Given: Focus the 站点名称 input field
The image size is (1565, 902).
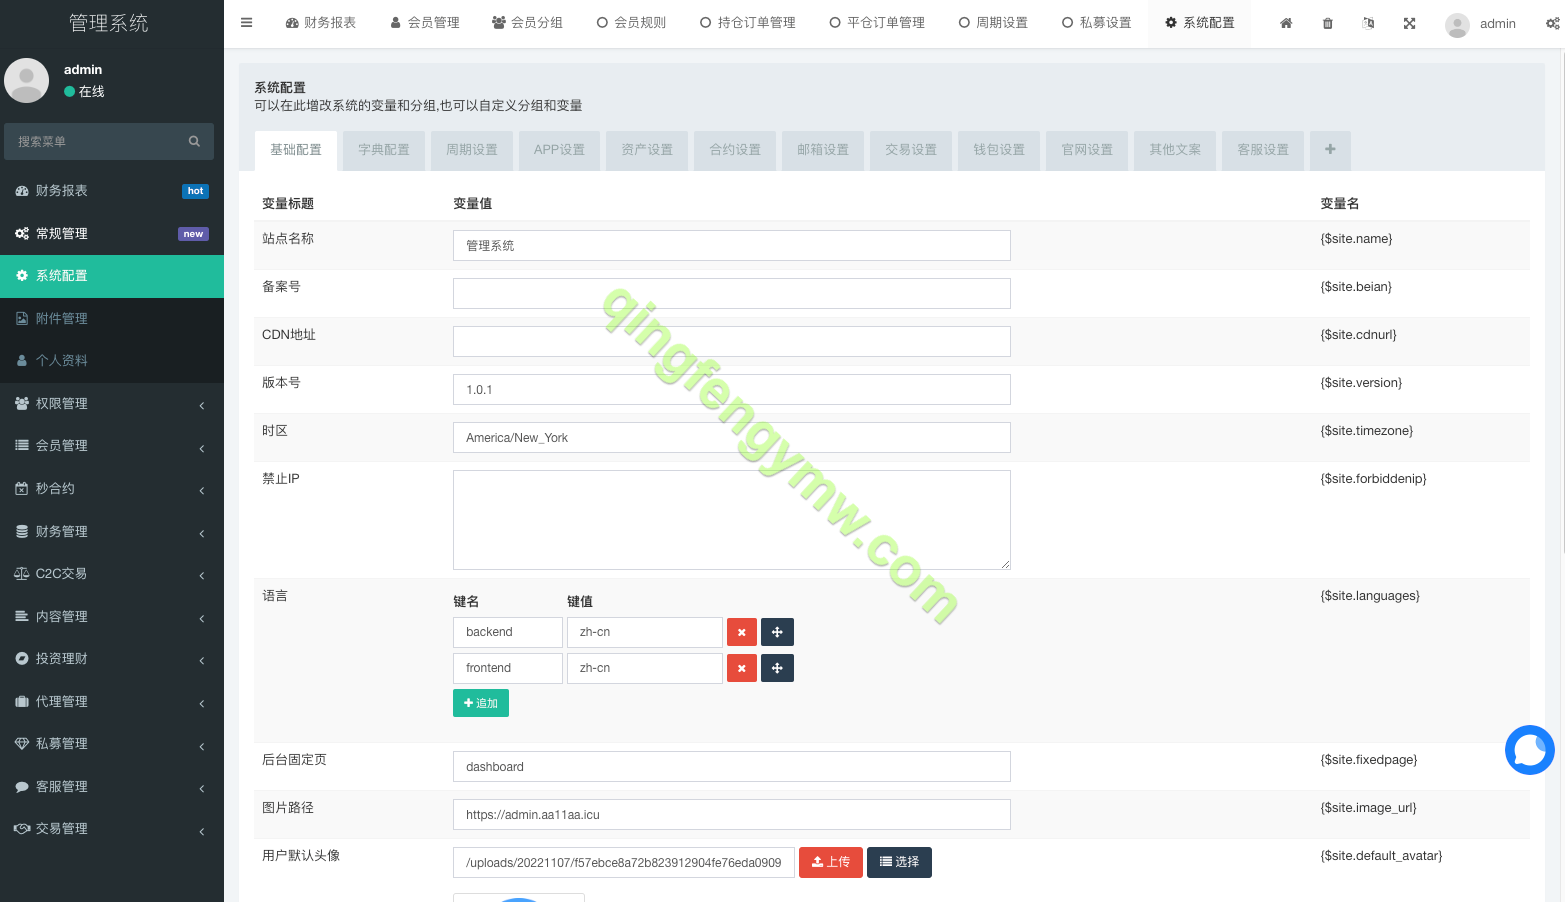Looking at the screenshot, I should click(732, 246).
